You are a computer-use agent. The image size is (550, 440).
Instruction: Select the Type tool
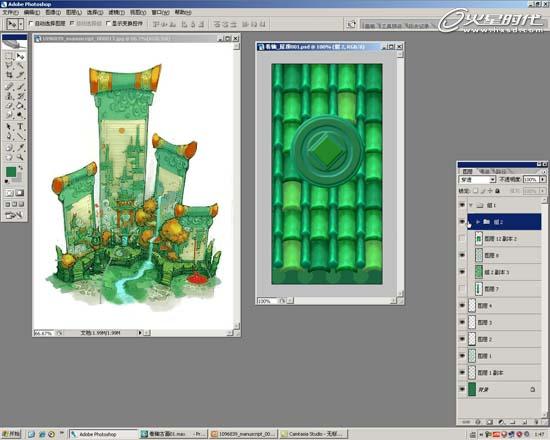(x=20, y=127)
